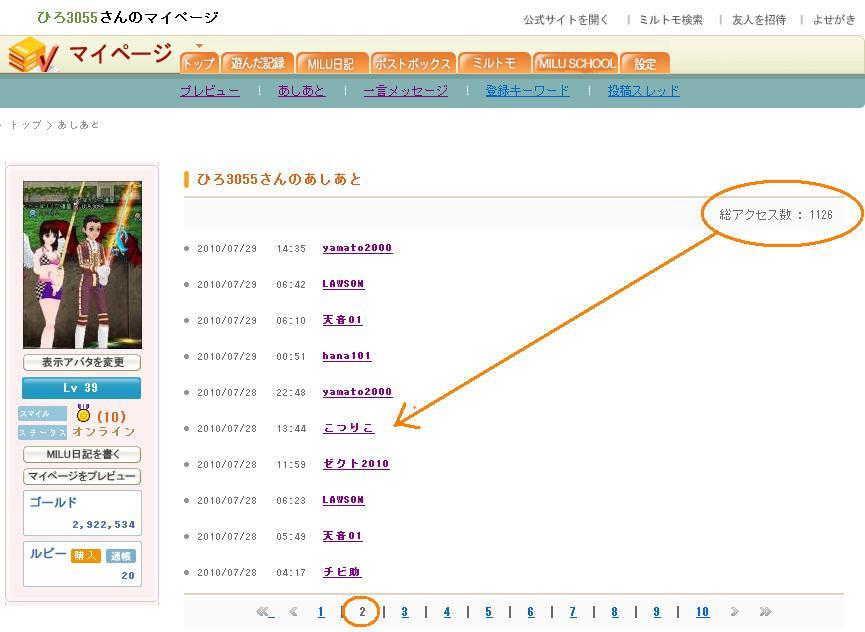Click the avatar image thumbnail
This screenshot has width=865, height=632.
click(82, 264)
